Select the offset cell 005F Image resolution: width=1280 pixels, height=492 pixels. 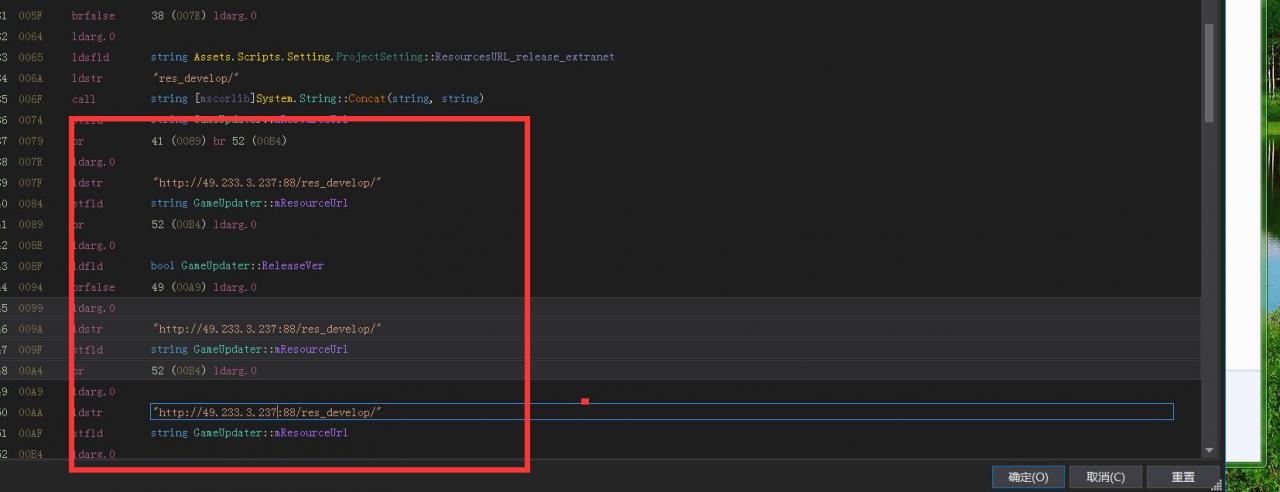click(31, 16)
